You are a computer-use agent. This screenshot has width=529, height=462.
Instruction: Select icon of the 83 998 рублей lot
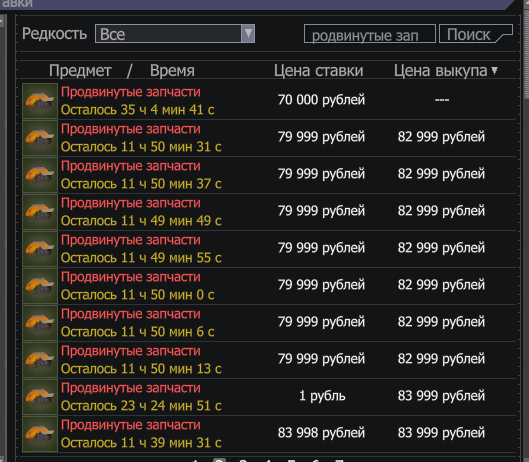(40, 434)
